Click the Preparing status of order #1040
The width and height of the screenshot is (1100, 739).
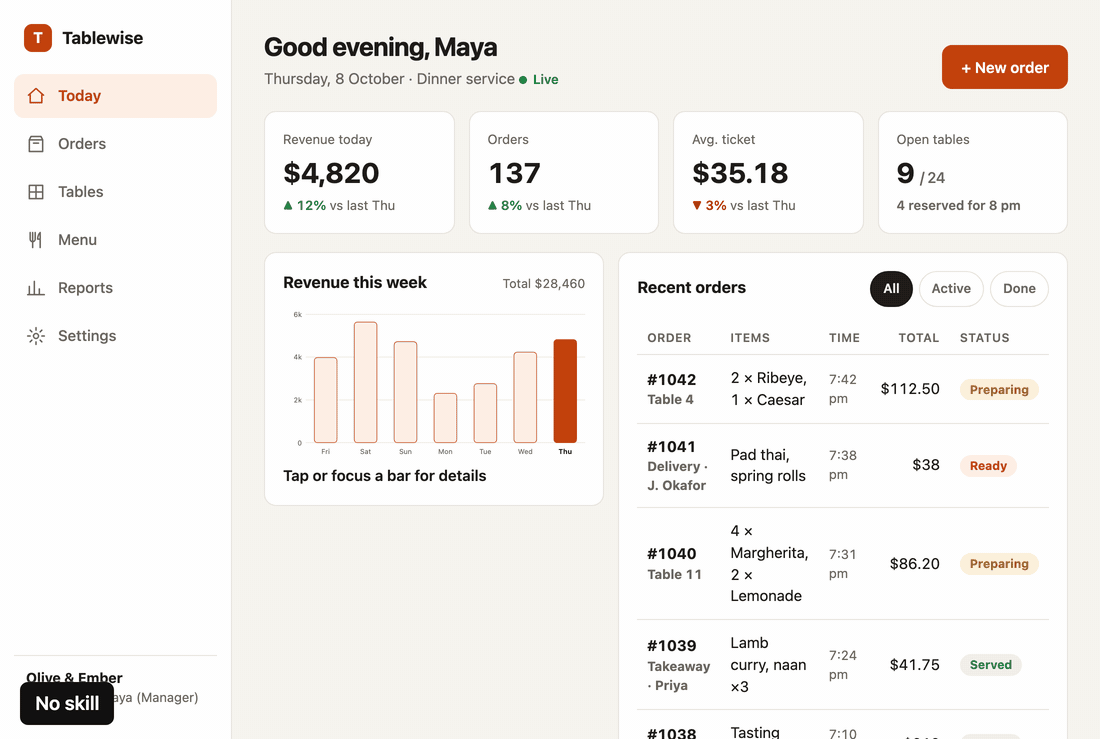point(999,564)
